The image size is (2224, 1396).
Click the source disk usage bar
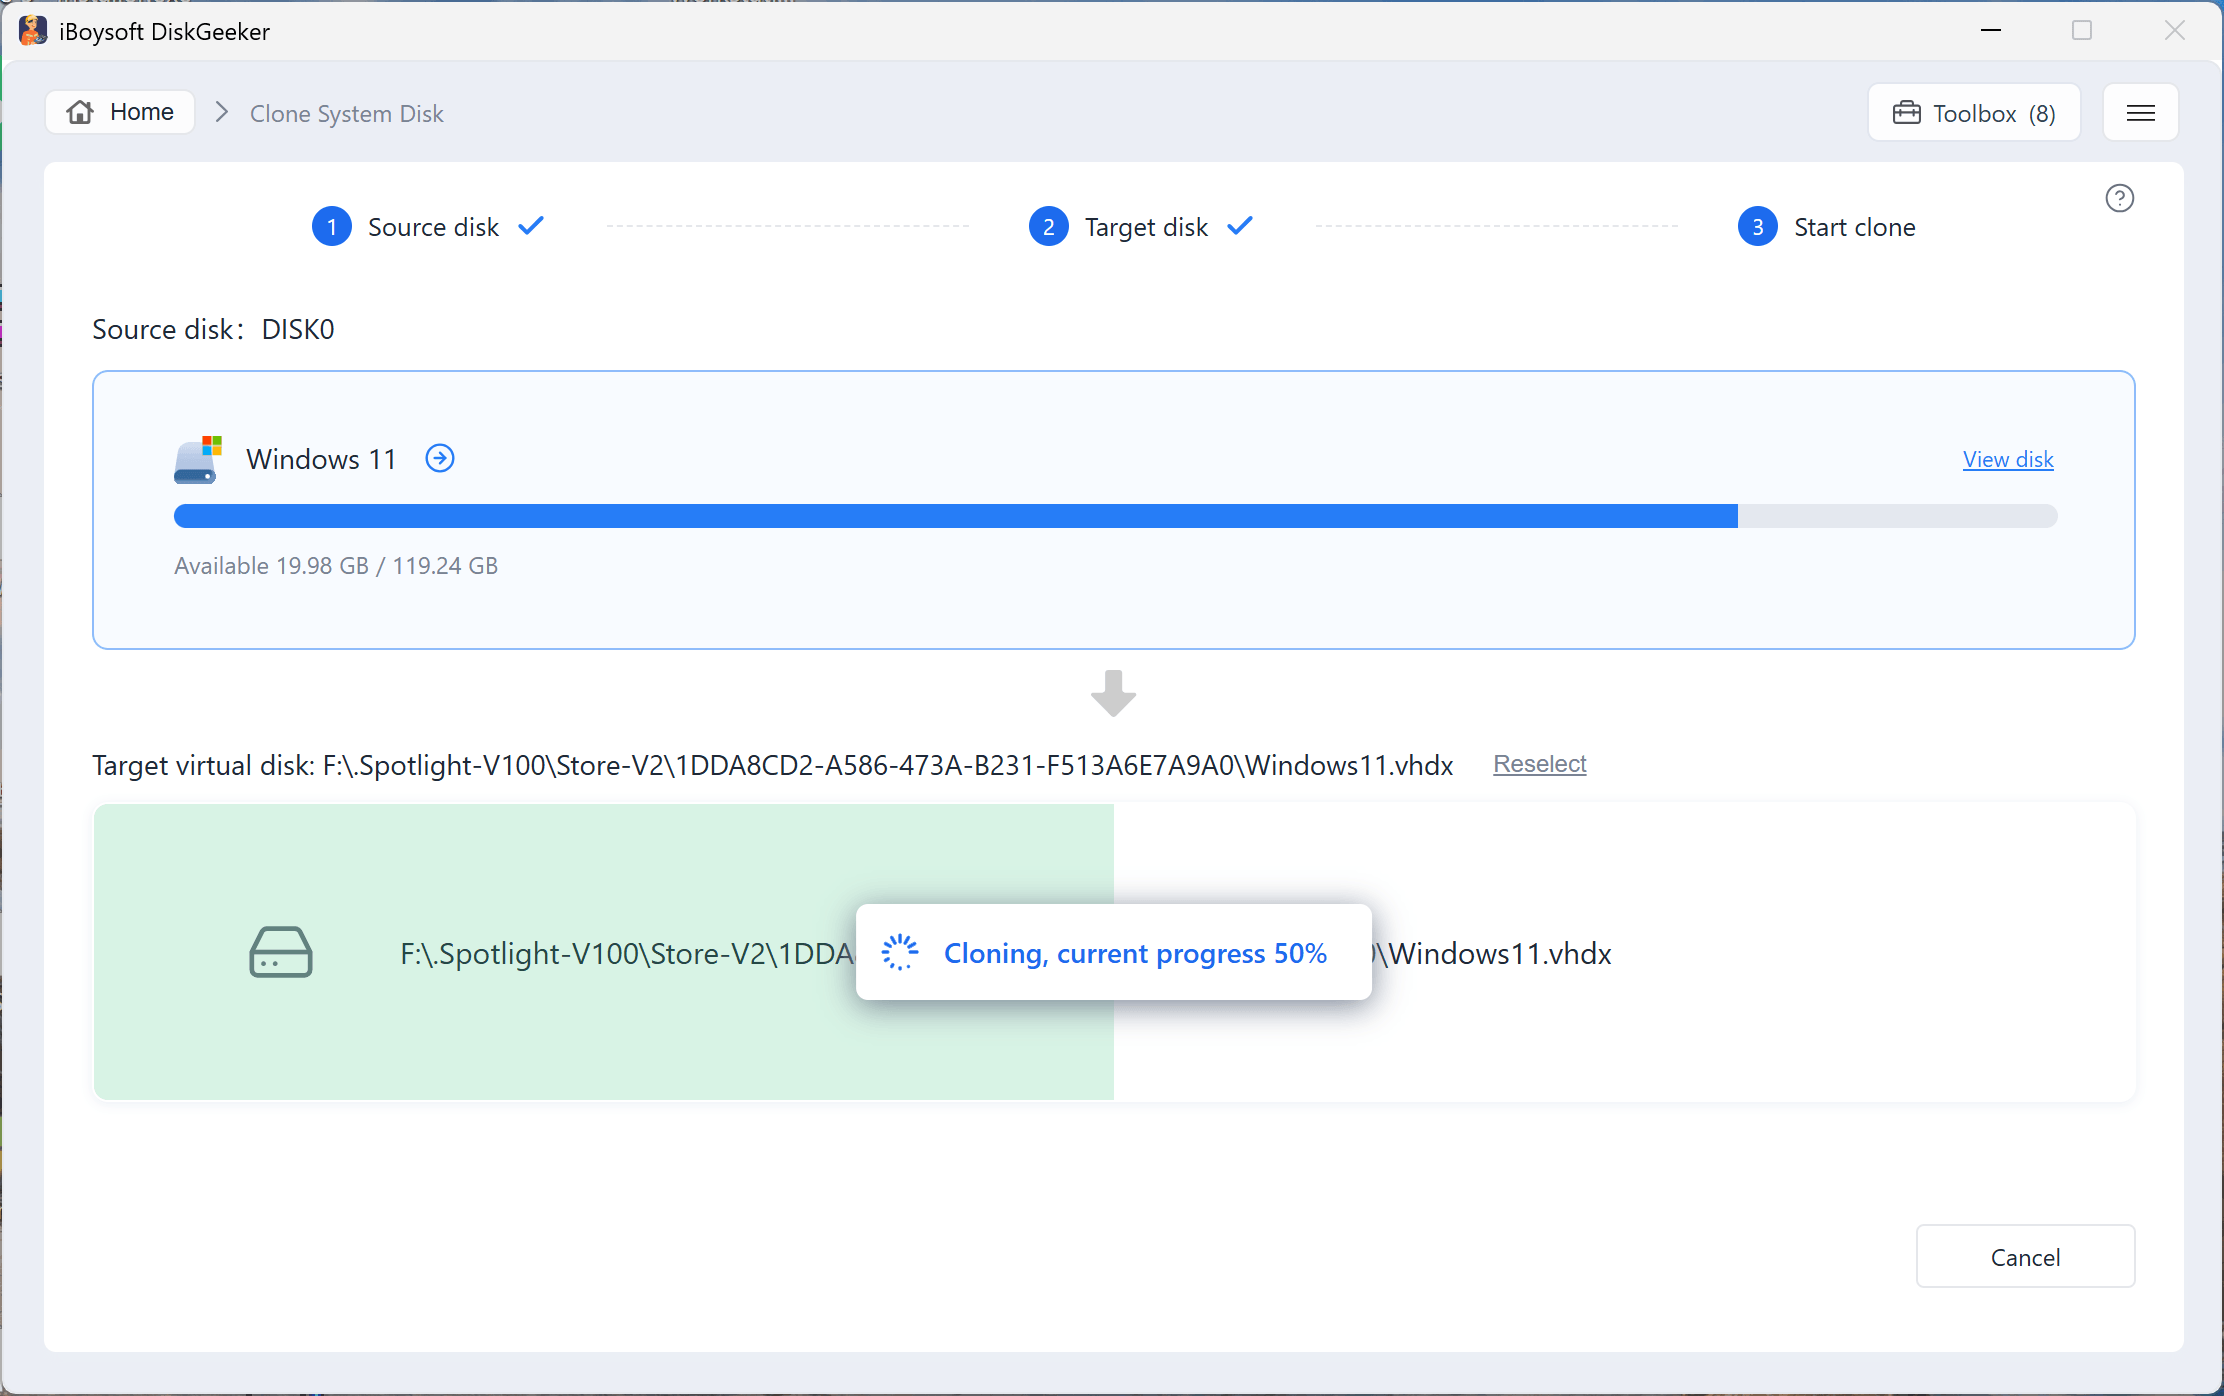tap(1115, 516)
